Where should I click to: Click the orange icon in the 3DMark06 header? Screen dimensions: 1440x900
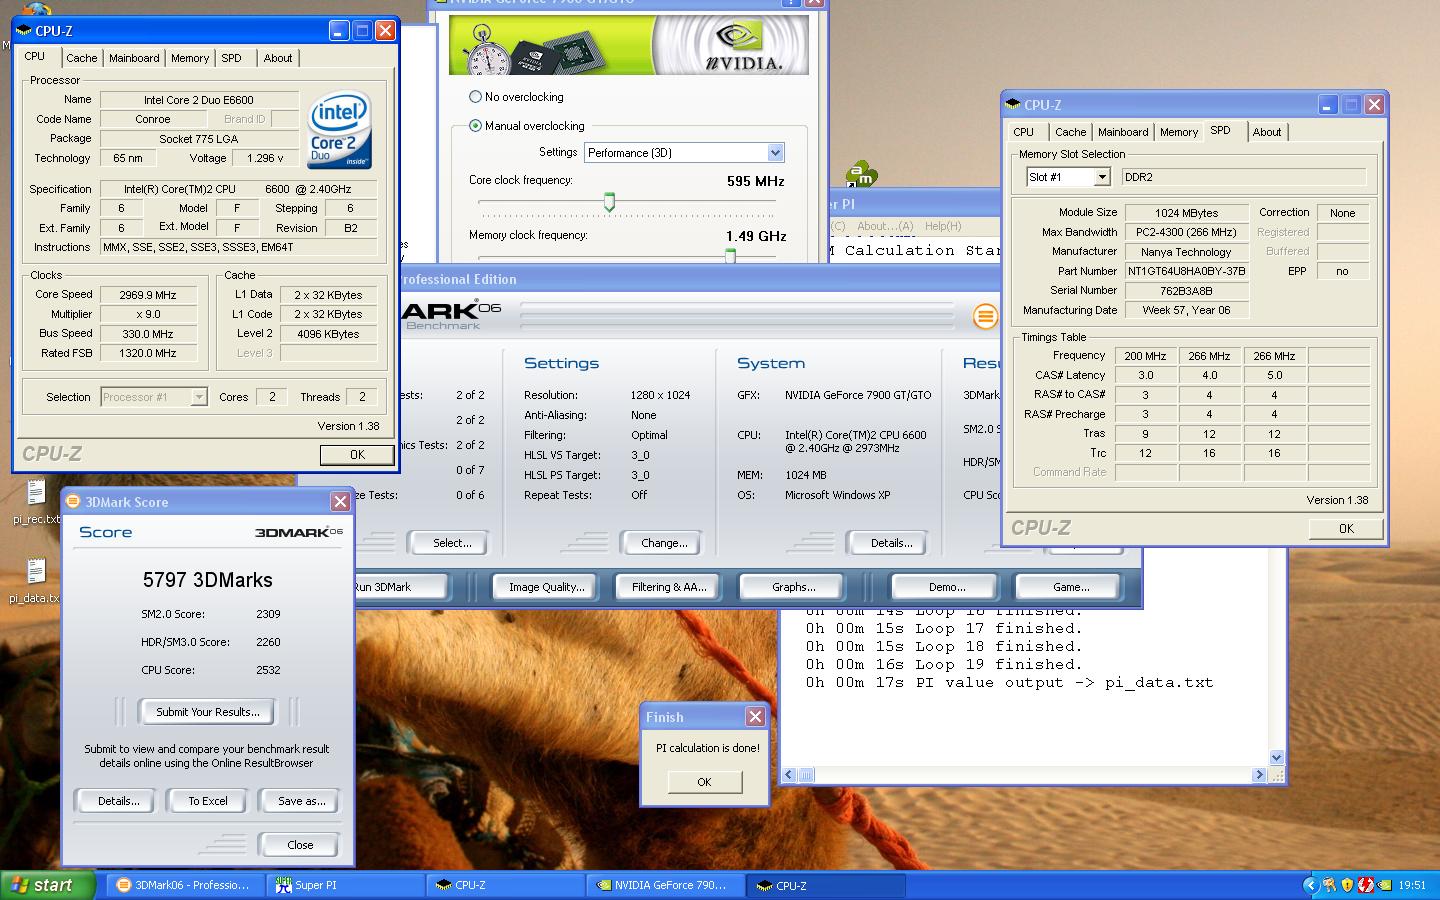click(985, 317)
